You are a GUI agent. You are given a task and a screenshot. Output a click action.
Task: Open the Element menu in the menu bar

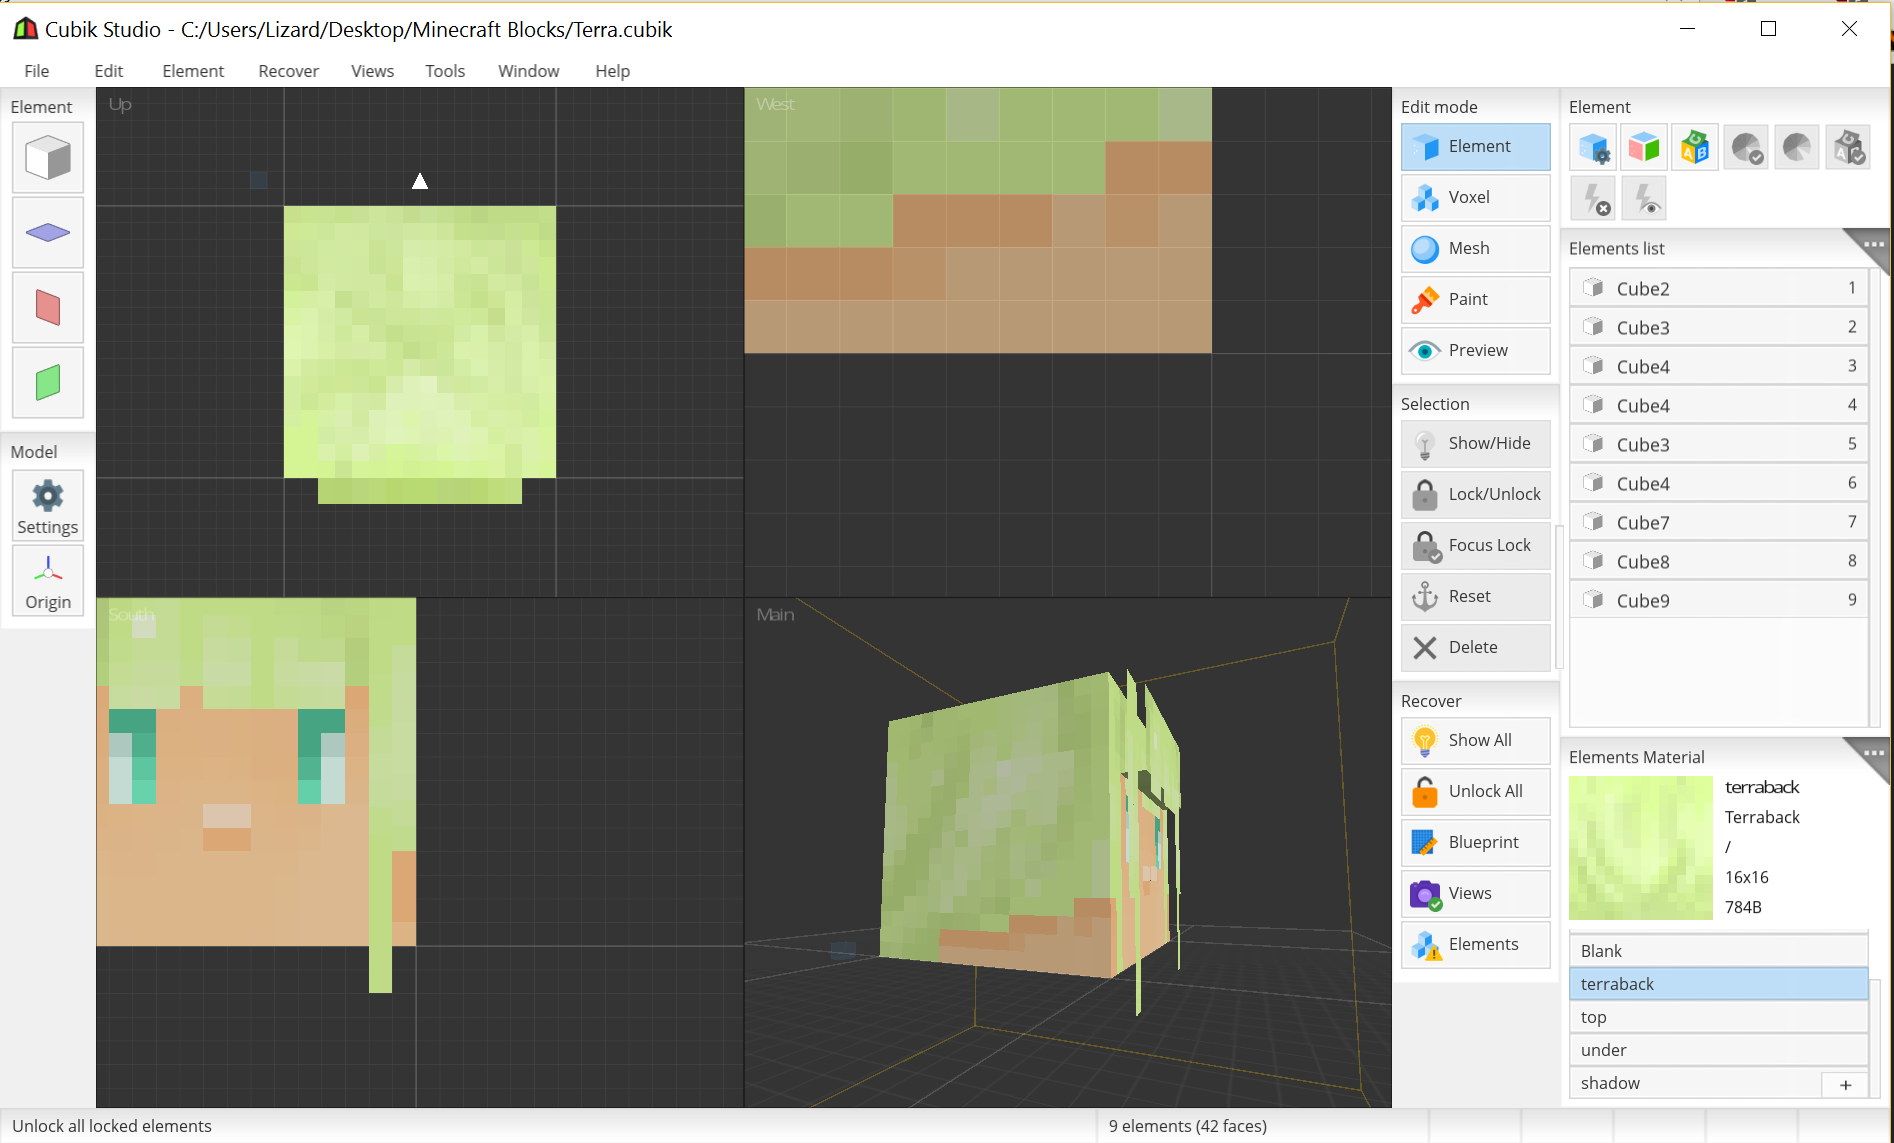coord(193,71)
